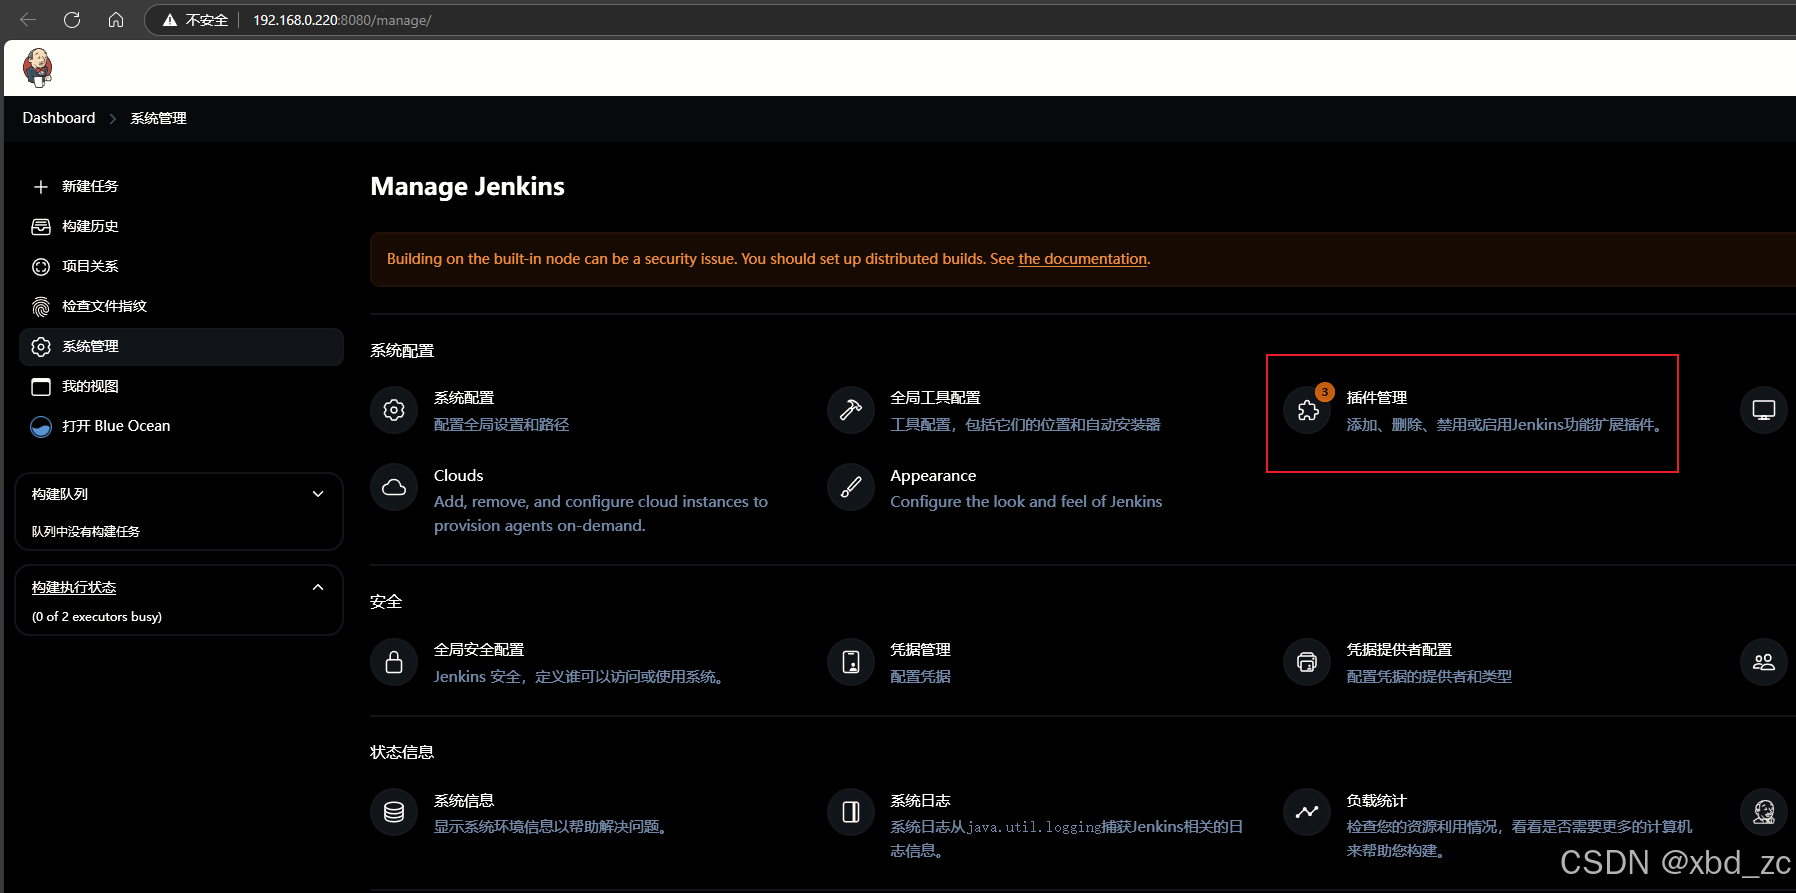Open 系统信息 item
Screen dimensions: 1796x893
click(464, 801)
